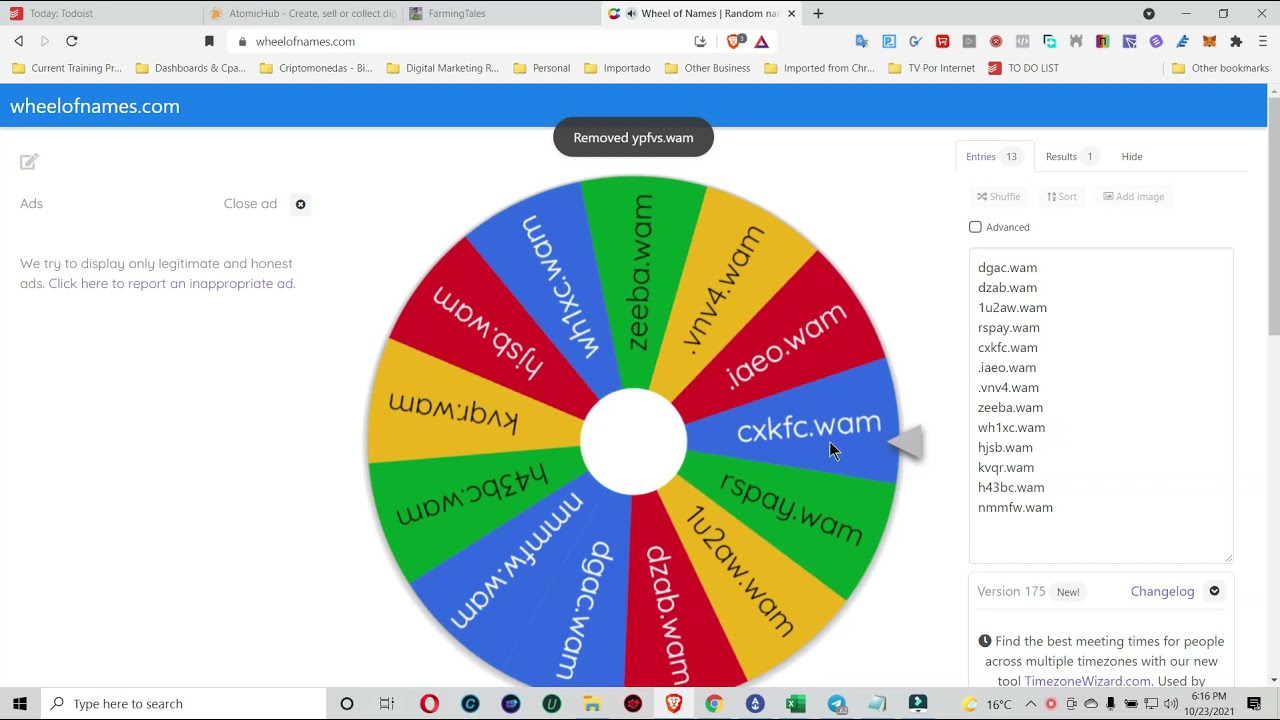Open the TO DO LIST bookmark
Image resolution: width=1280 pixels, height=720 pixels.
(x=1023, y=68)
